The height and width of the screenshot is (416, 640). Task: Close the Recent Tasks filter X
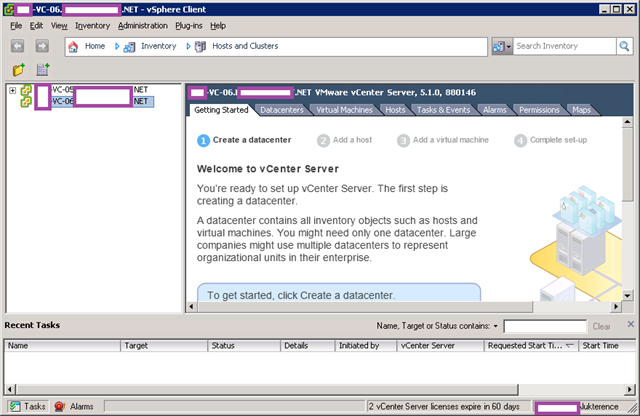pos(631,324)
